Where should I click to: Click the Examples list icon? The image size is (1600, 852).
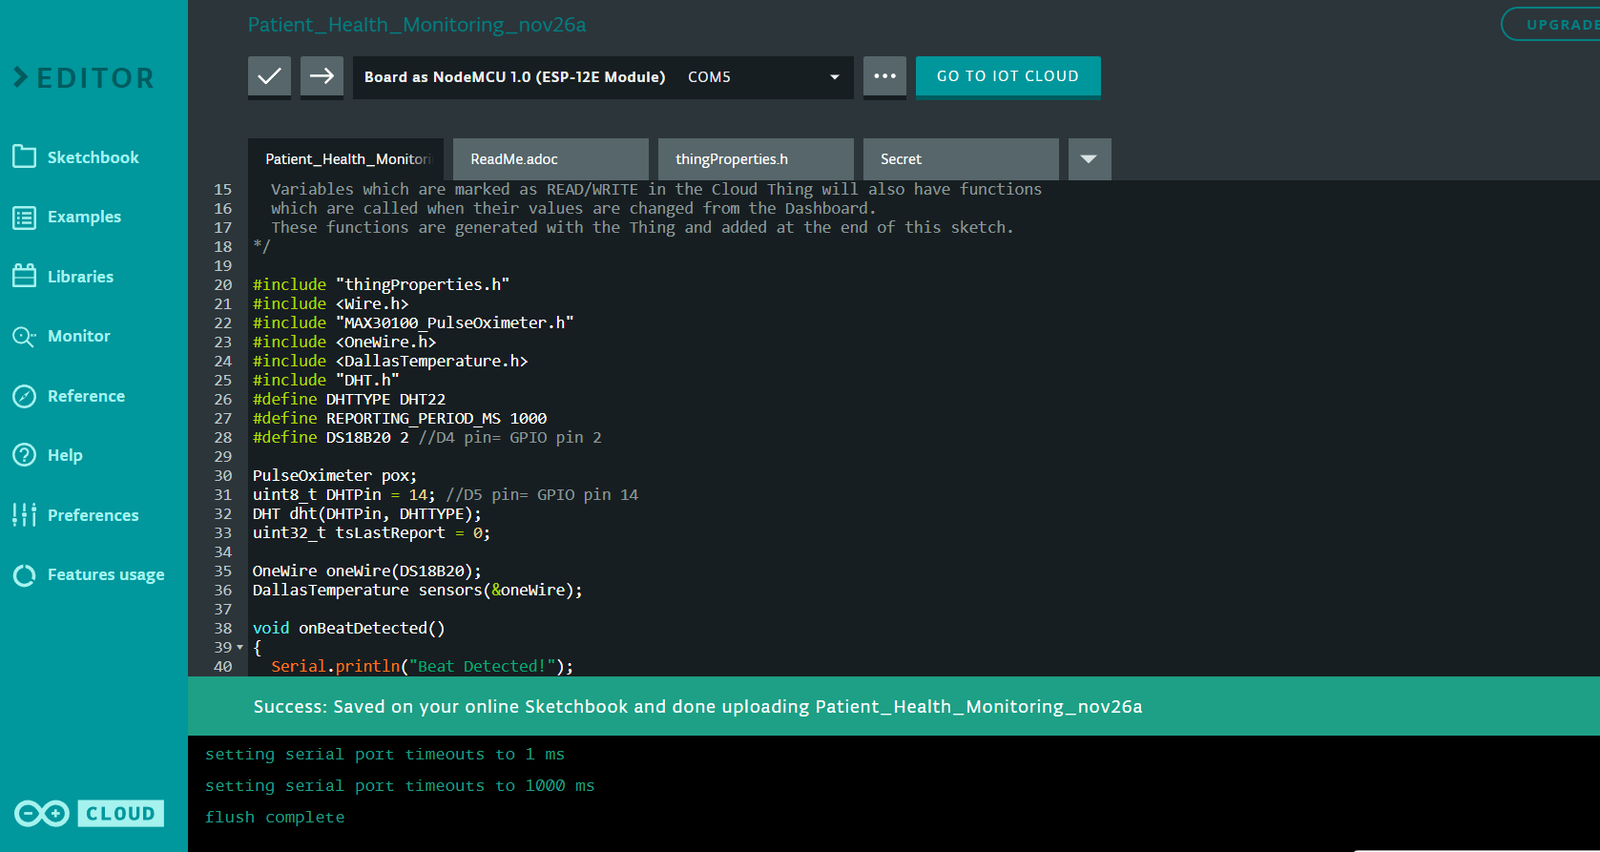point(24,217)
